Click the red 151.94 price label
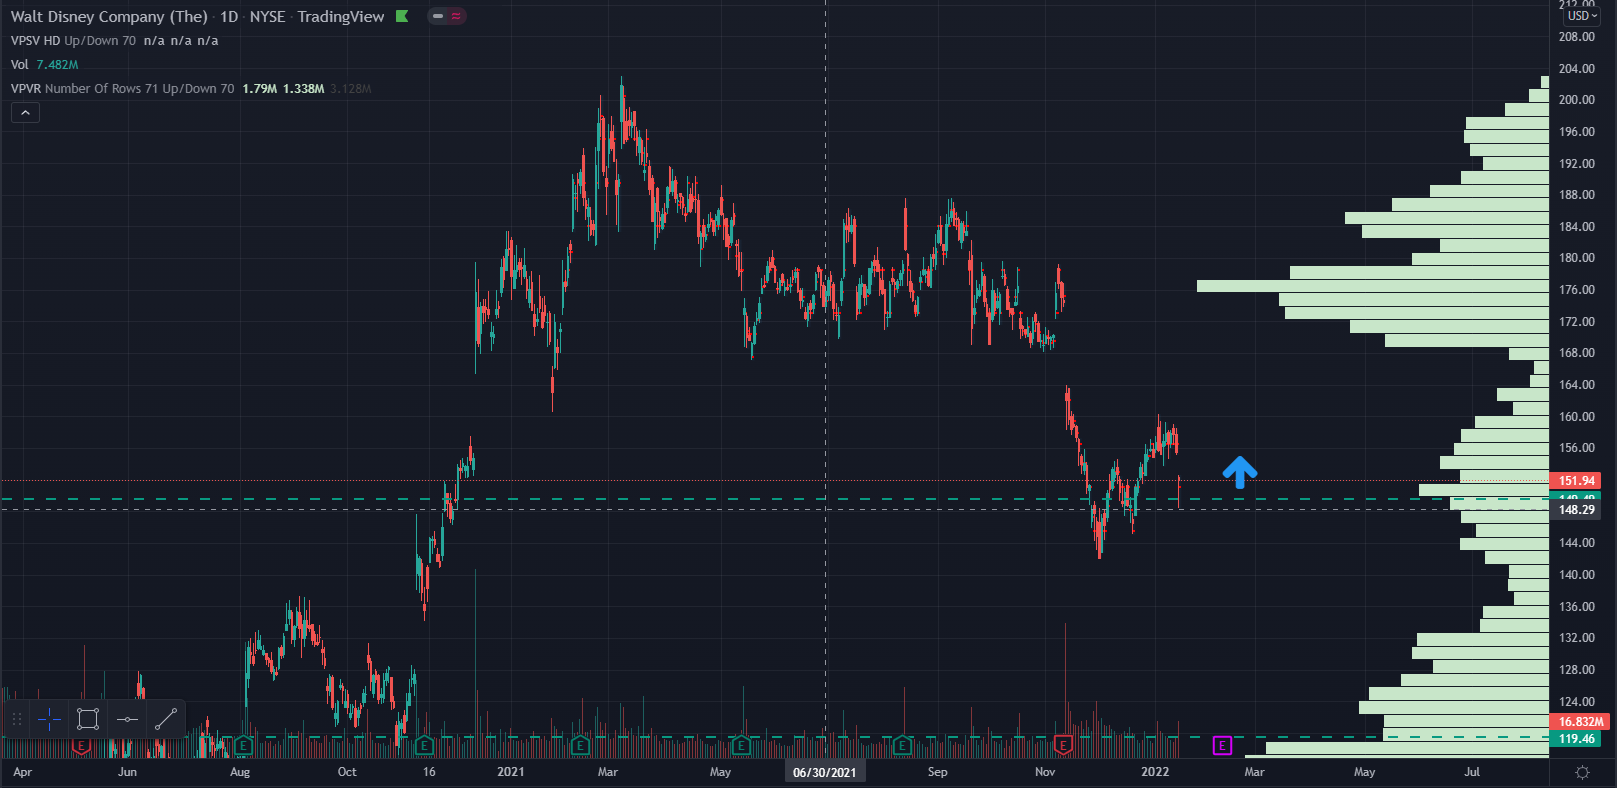 pyautogui.click(x=1577, y=481)
